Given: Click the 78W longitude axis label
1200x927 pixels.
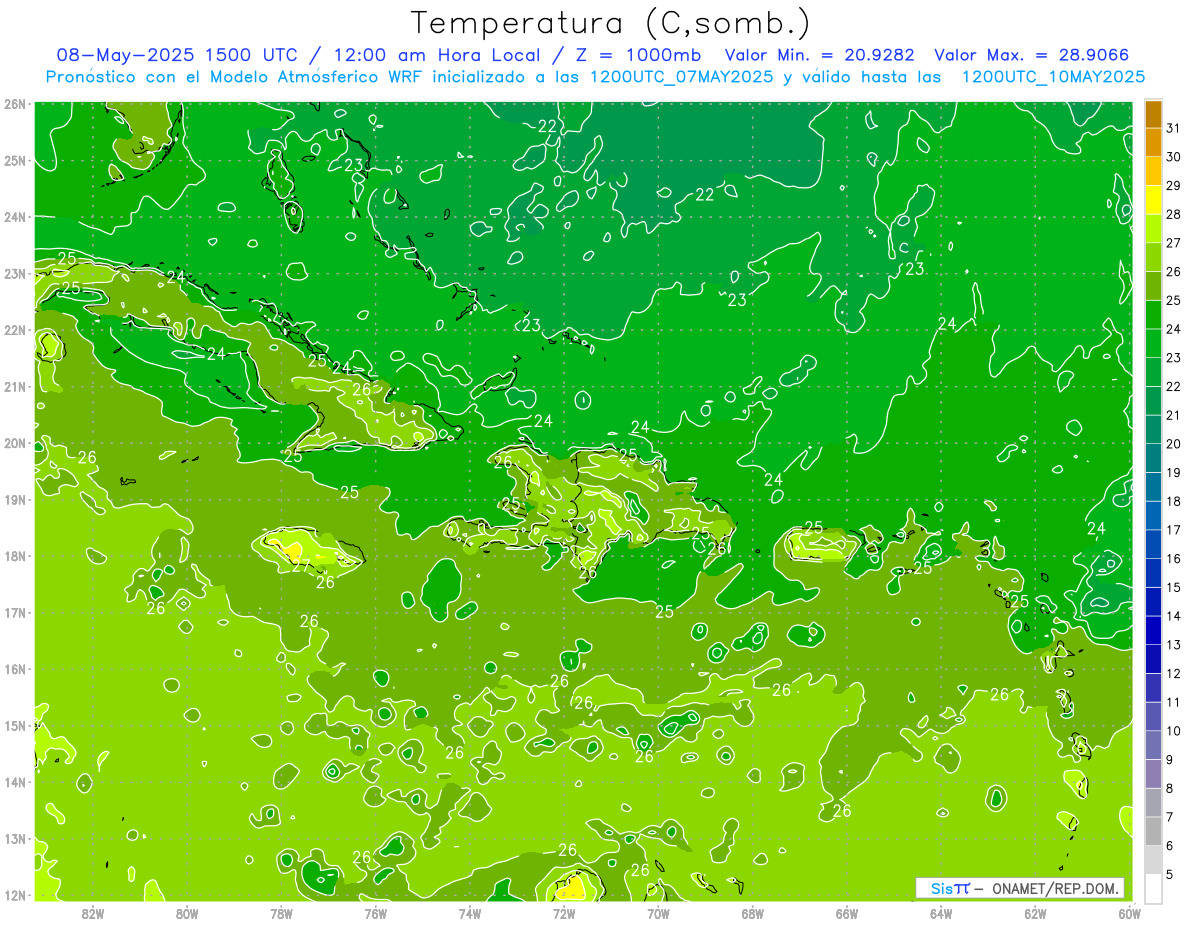Looking at the screenshot, I should point(281,913).
